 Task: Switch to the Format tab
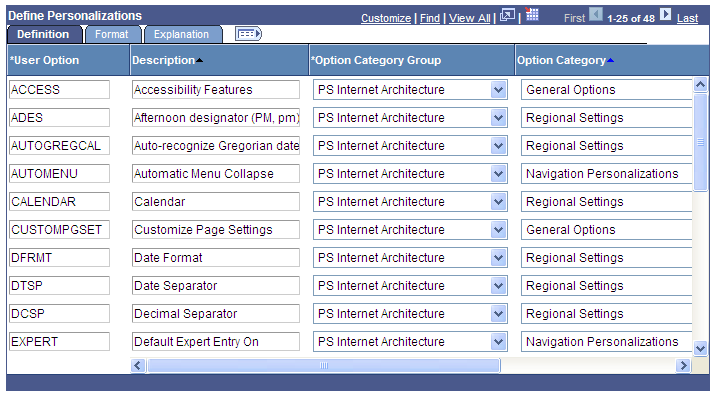[112, 34]
